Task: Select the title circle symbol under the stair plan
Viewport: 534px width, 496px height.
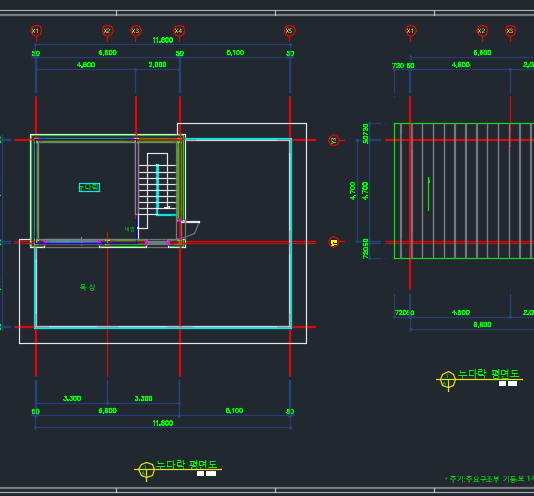Action: click(x=146, y=470)
